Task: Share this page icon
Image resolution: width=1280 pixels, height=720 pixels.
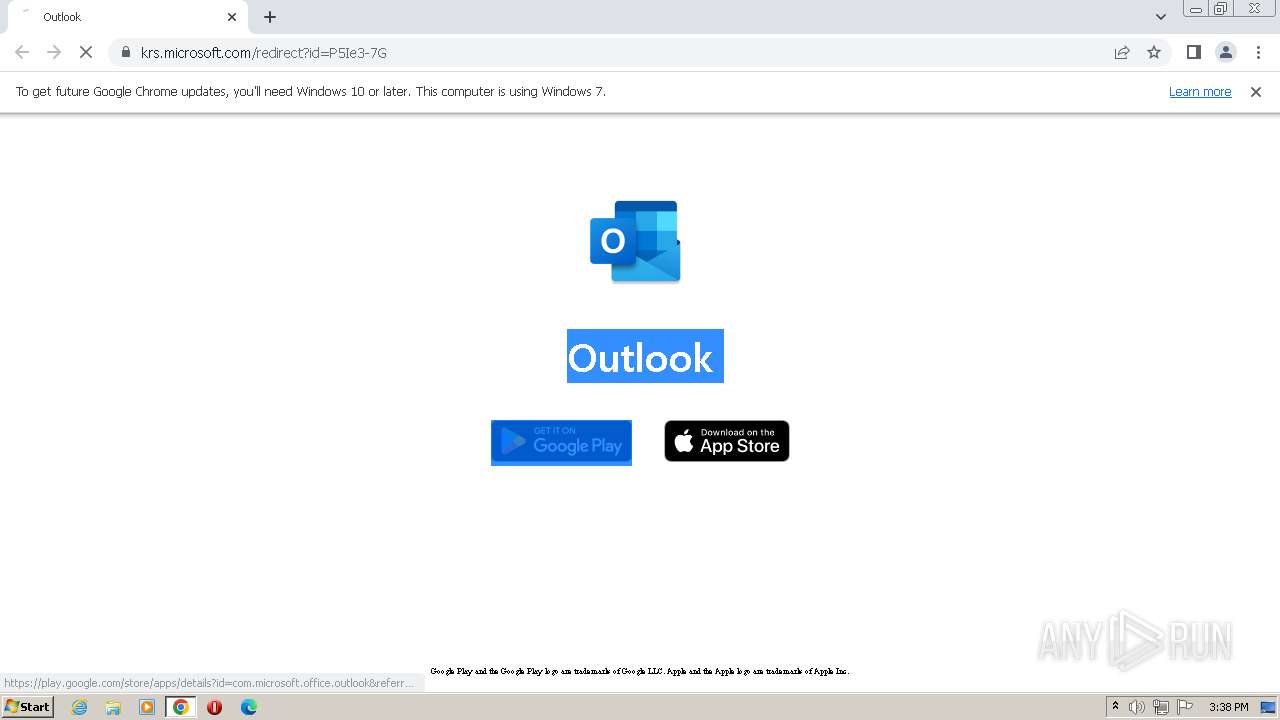Action: 1122,52
